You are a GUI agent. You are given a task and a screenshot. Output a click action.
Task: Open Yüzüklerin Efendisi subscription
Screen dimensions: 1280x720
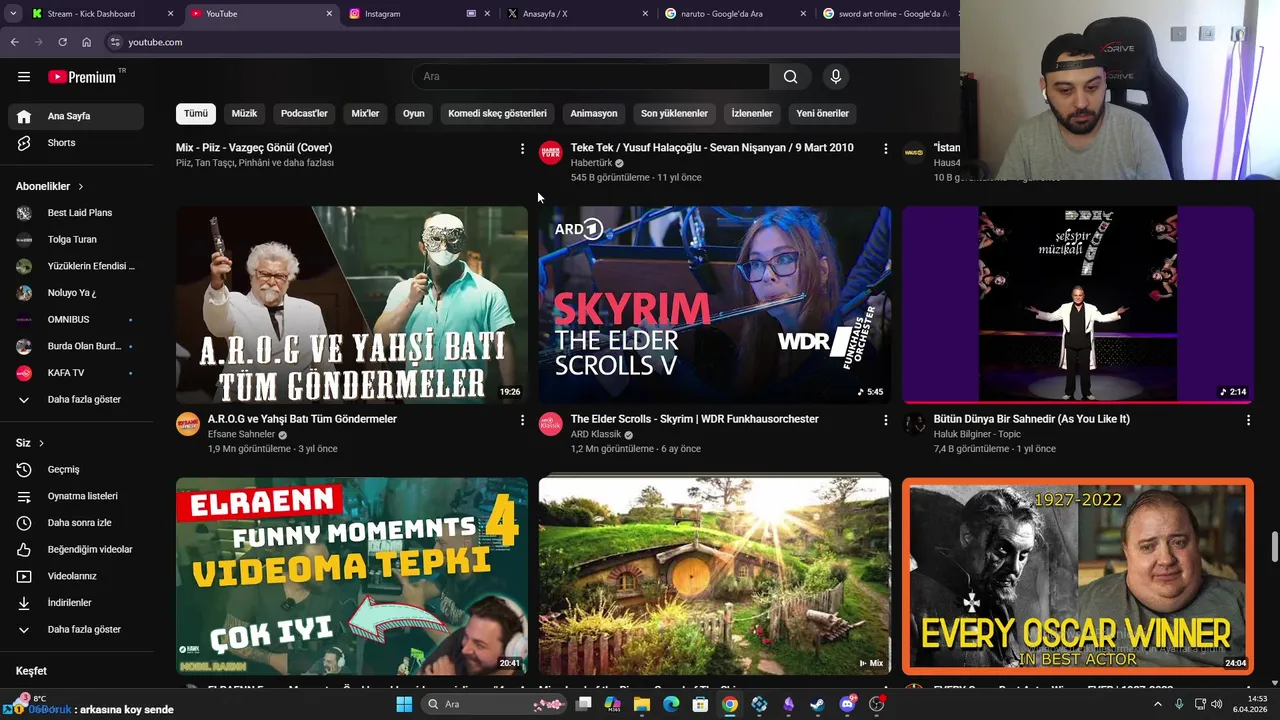coord(76,266)
